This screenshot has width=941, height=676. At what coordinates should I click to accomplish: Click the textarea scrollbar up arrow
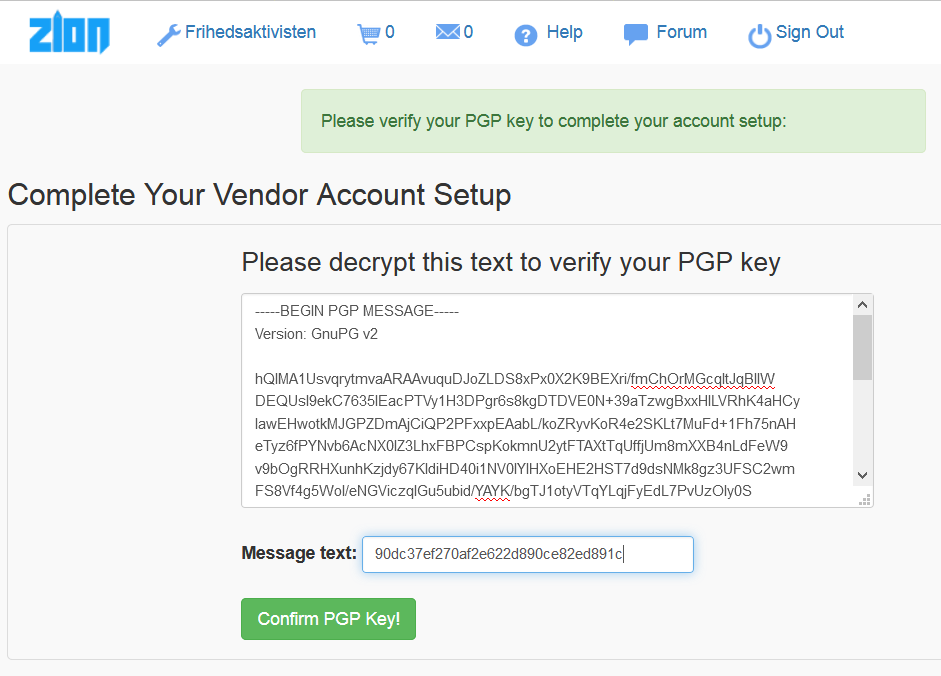click(863, 304)
